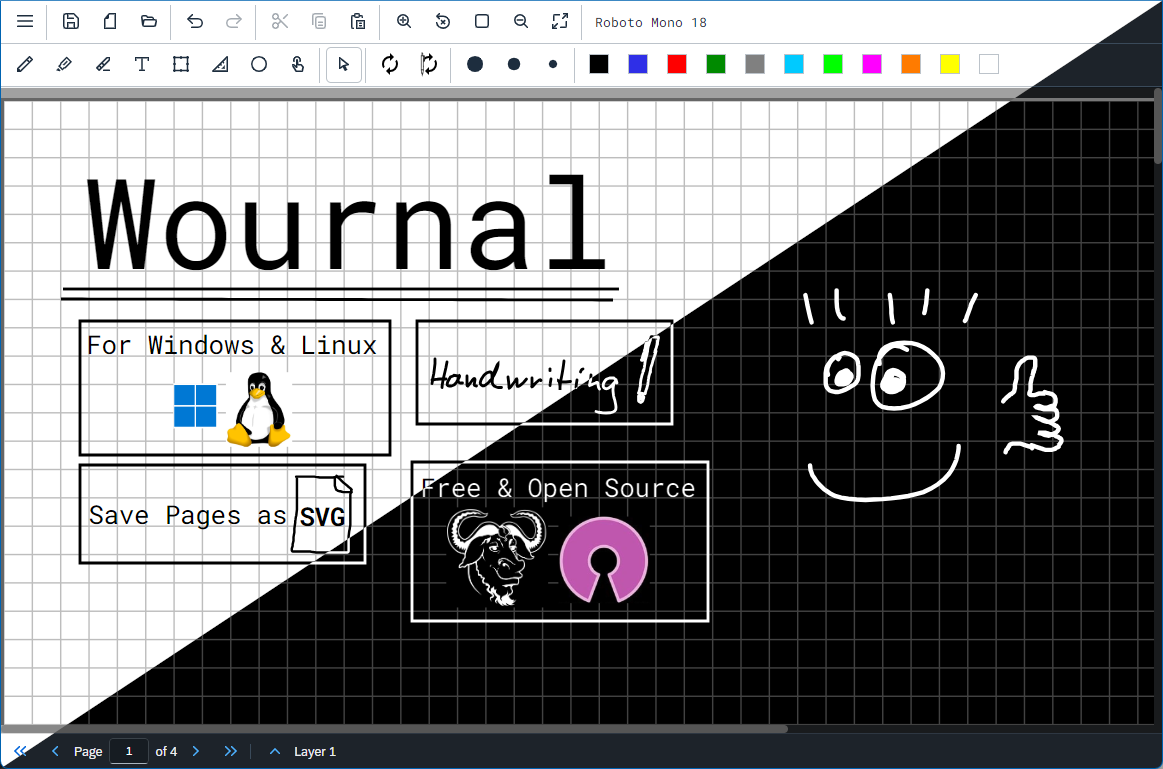Undo the last action

(194, 22)
